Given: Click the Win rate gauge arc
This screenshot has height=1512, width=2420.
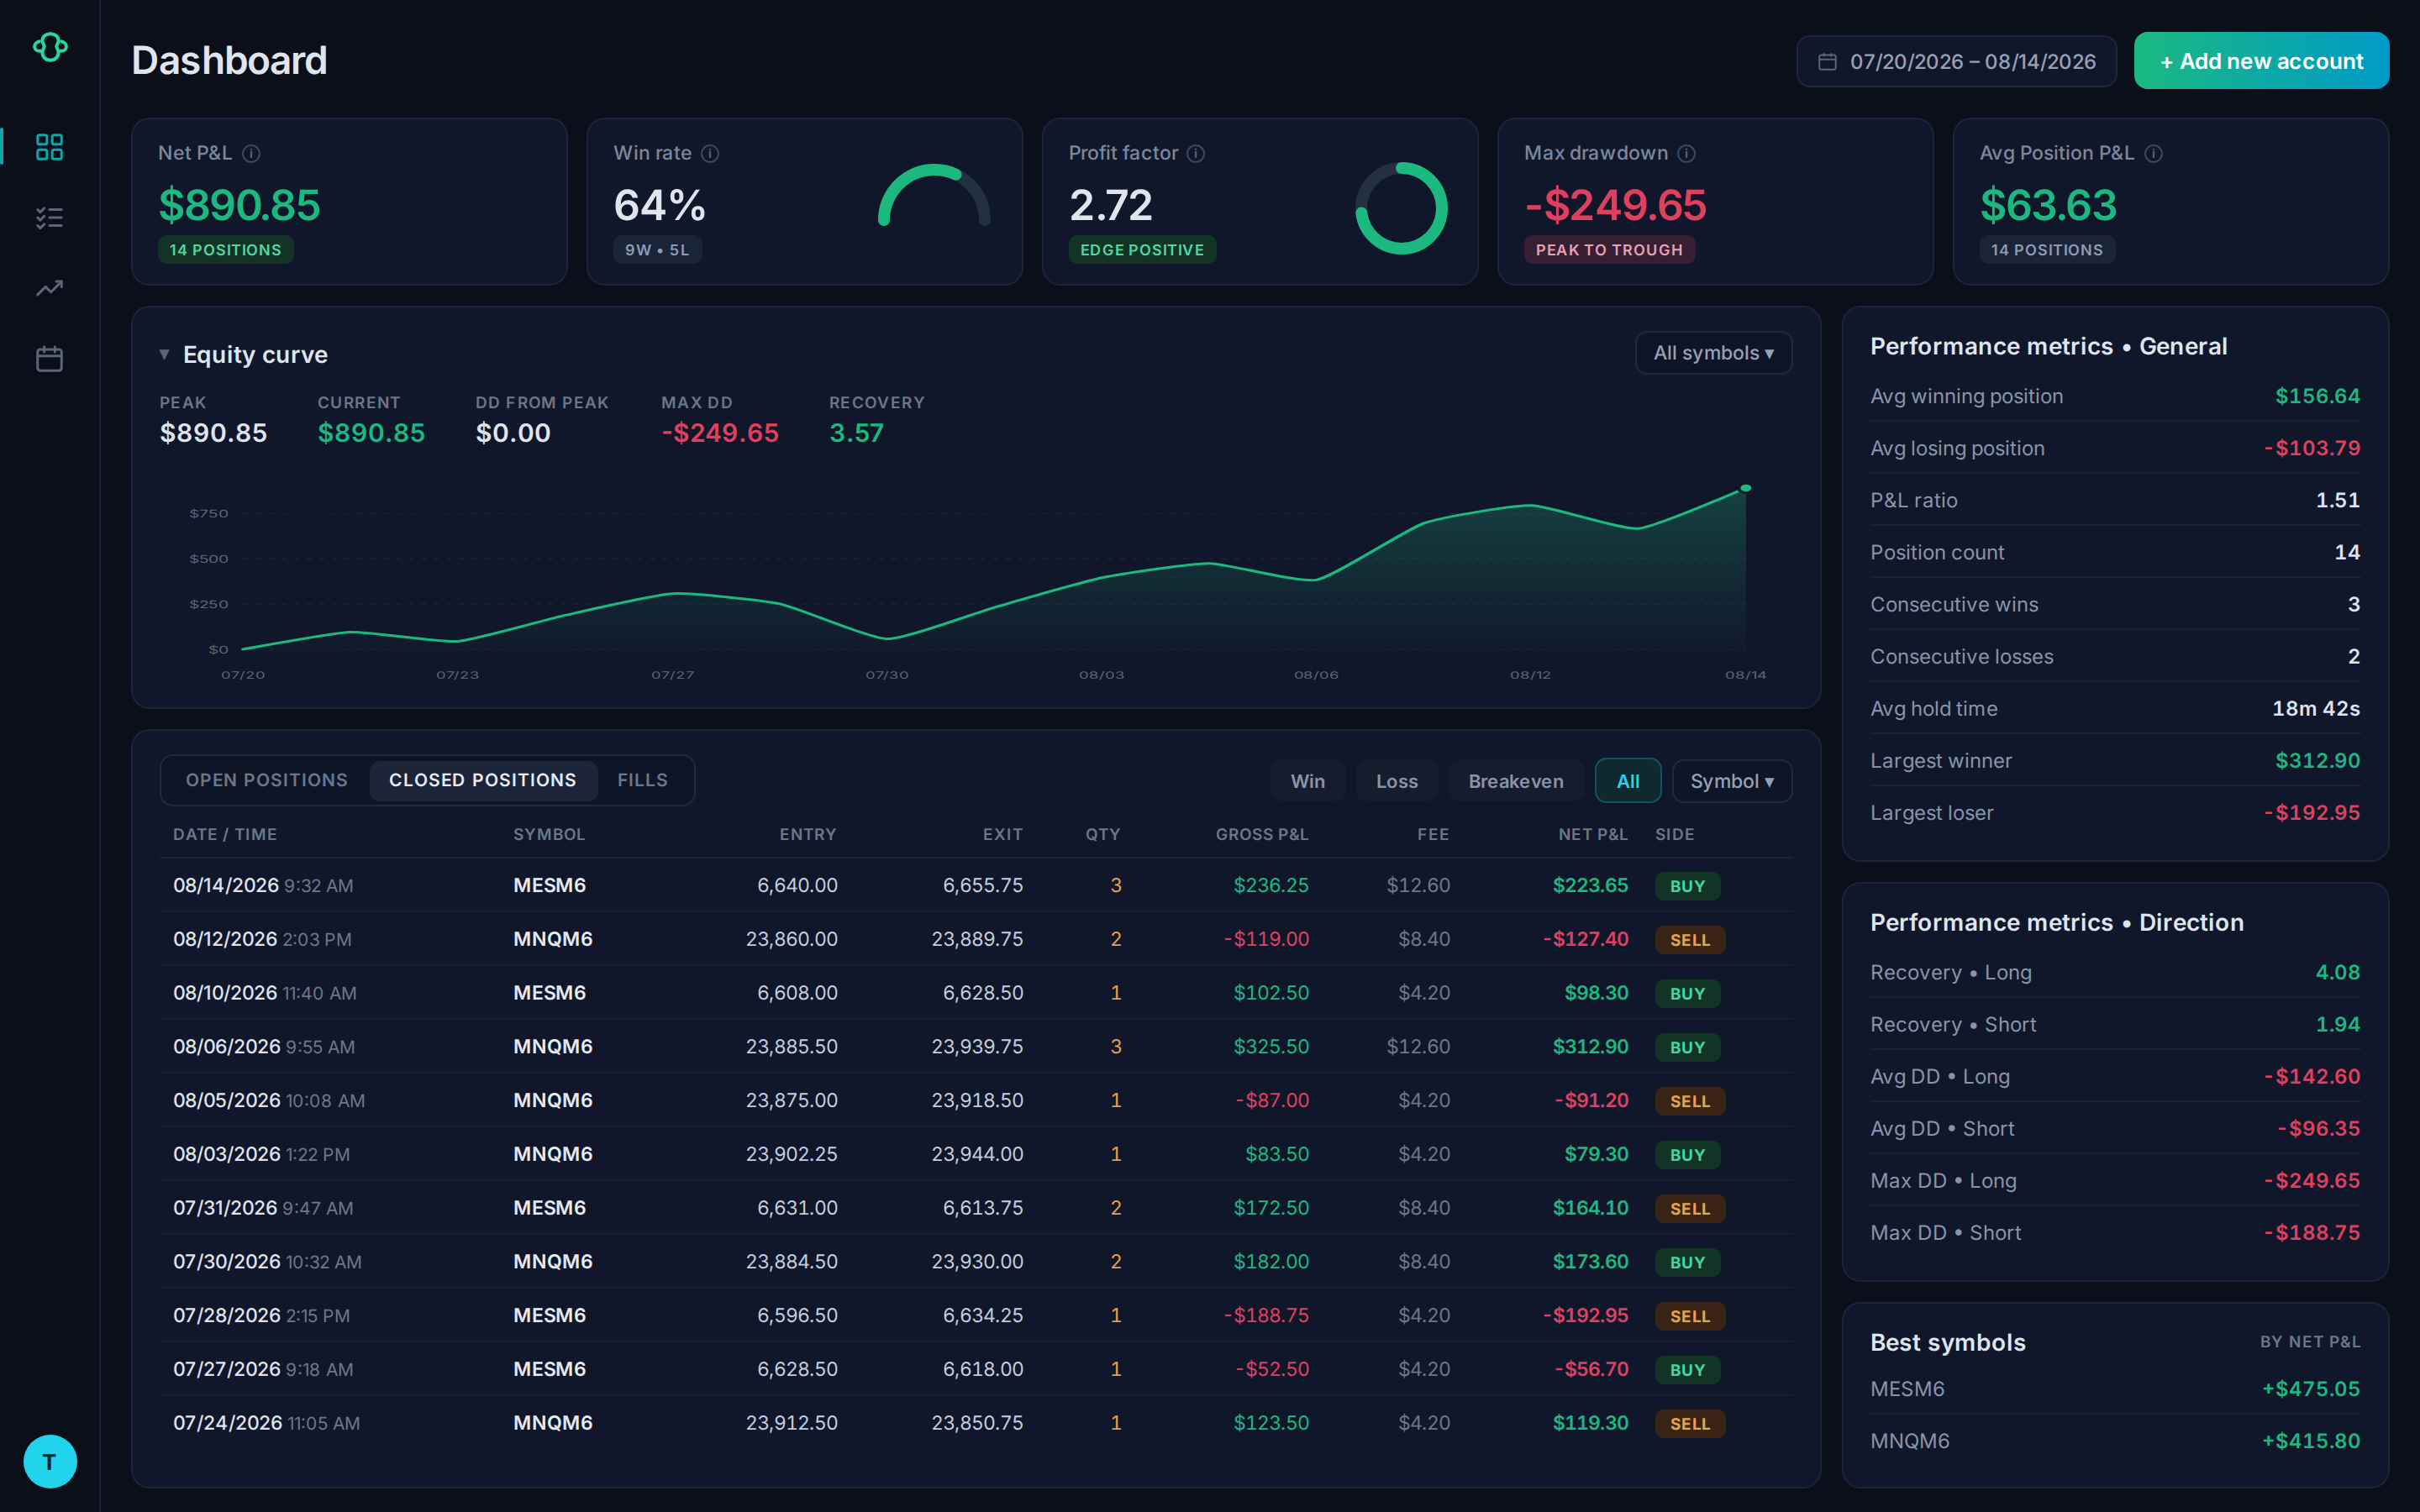Looking at the screenshot, I should pos(934,194).
